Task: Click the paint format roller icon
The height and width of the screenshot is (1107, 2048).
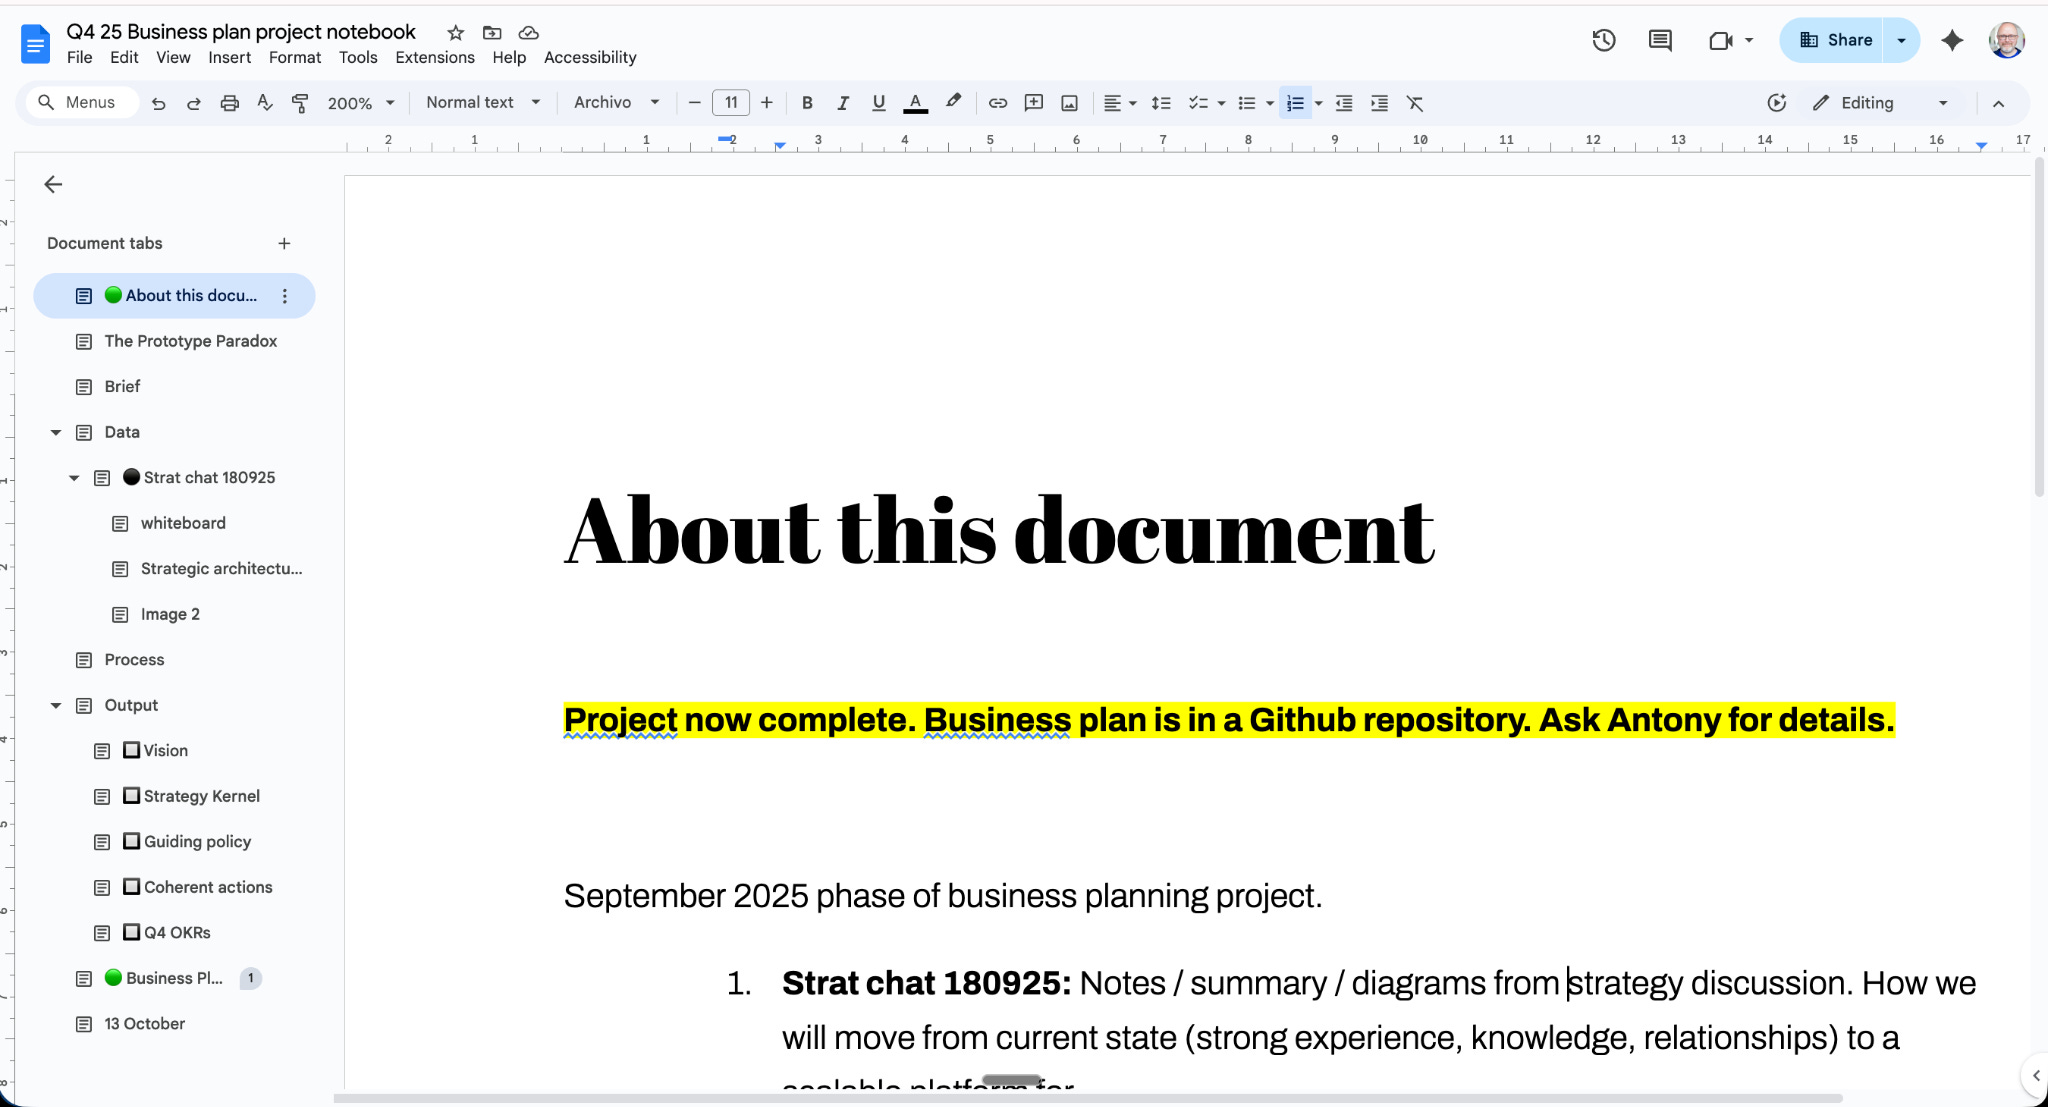Action: click(x=299, y=103)
